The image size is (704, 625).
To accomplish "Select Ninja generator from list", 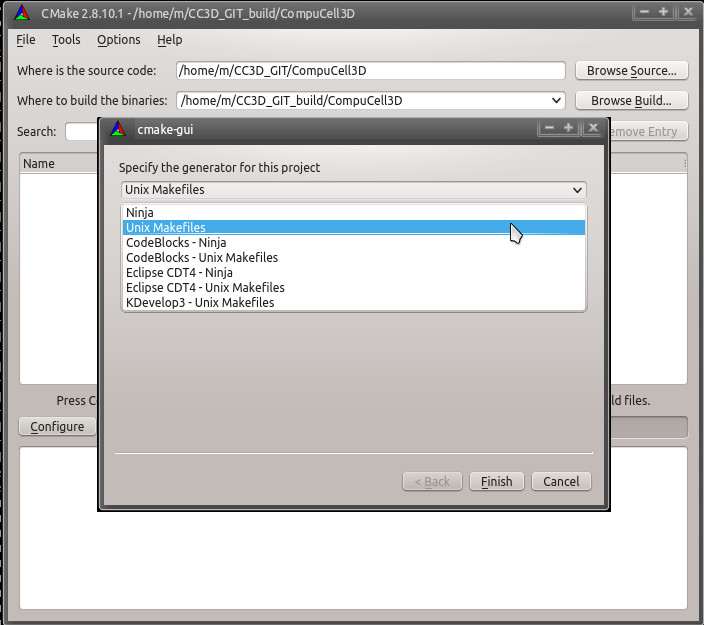I will (x=140, y=213).
